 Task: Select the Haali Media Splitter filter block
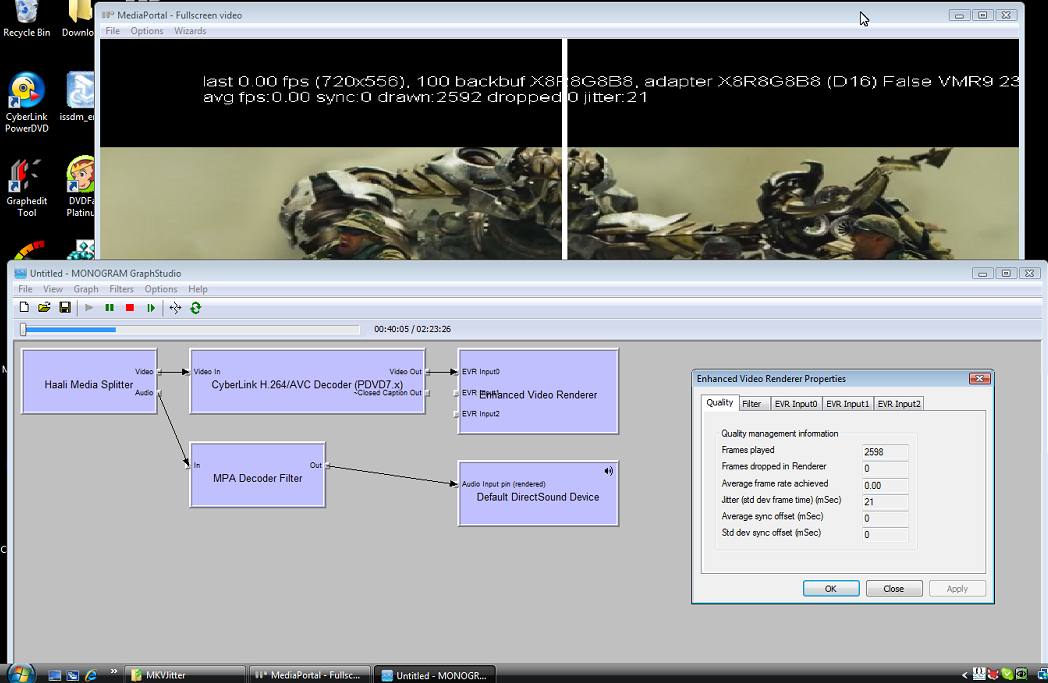[x=89, y=382]
